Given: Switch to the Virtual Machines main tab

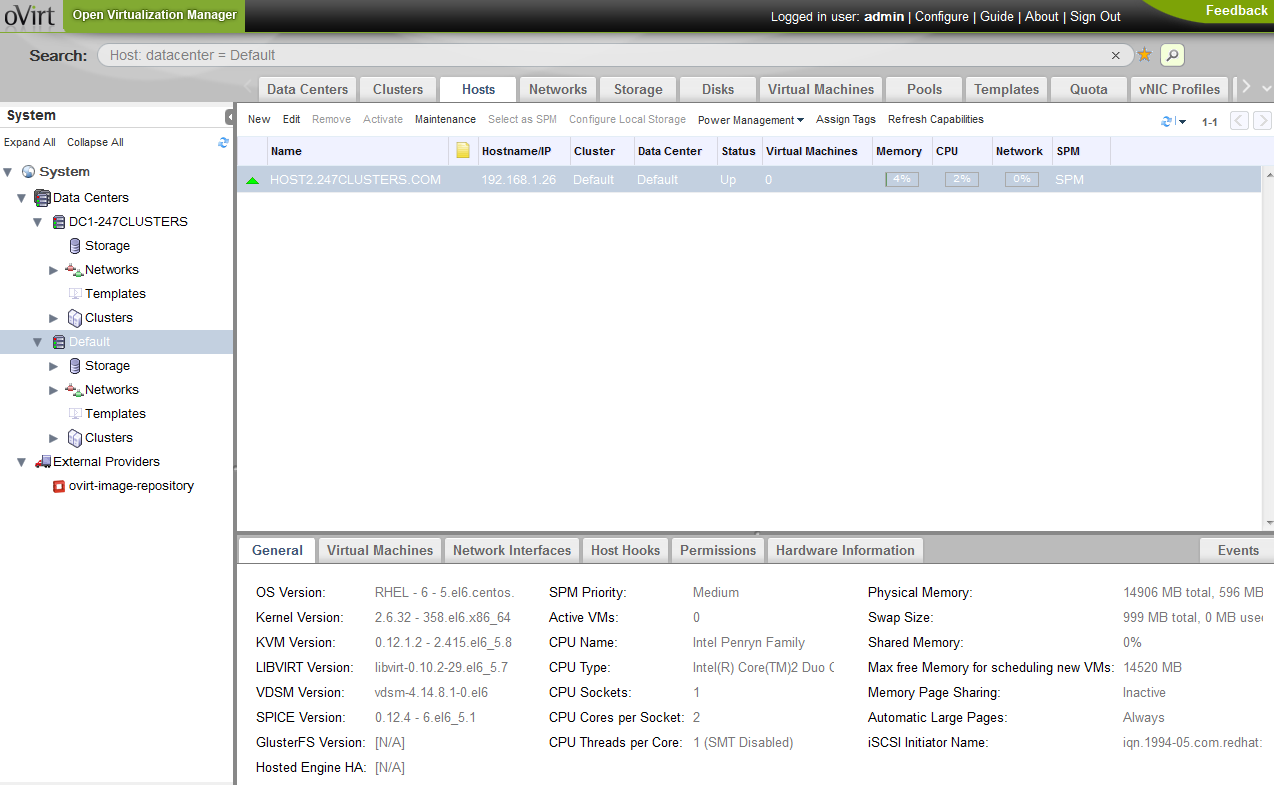Looking at the screenshot, I should tap(820, 89).
